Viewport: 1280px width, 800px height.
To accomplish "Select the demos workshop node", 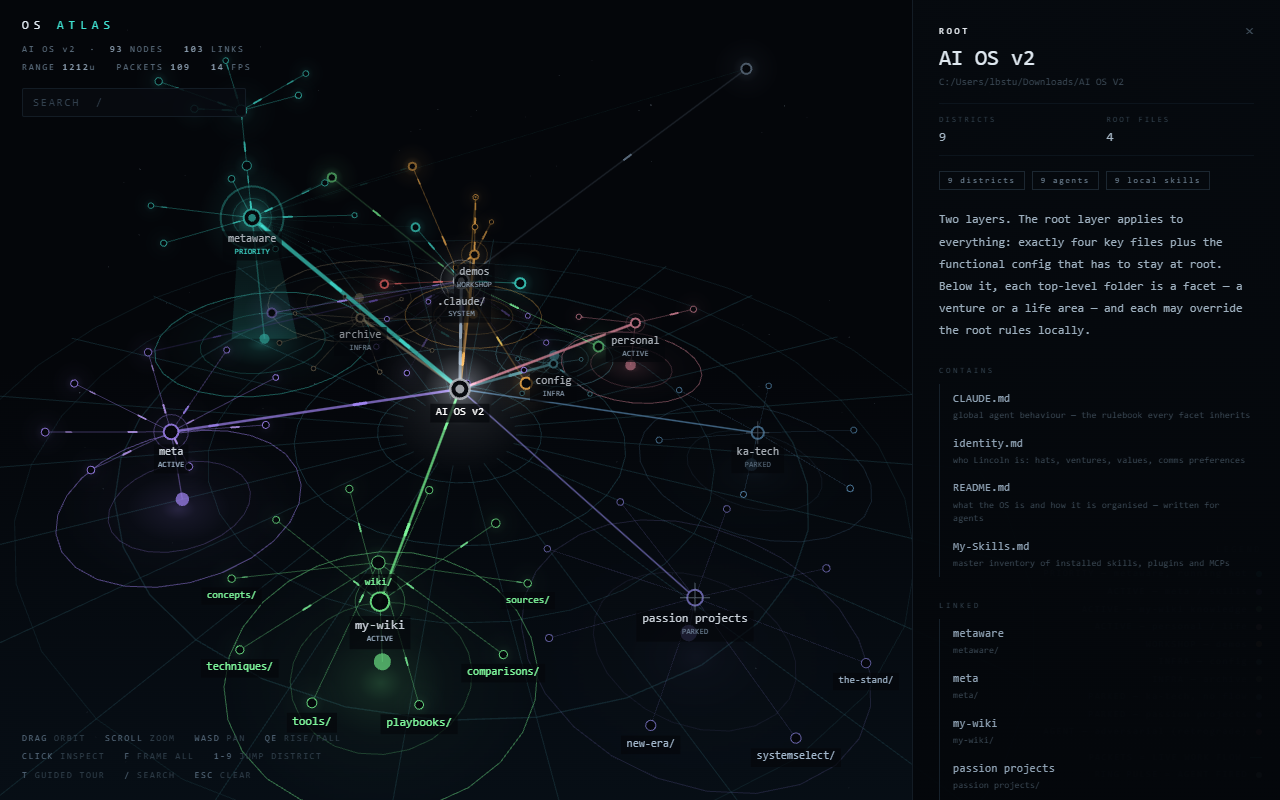I will [474, 255].
